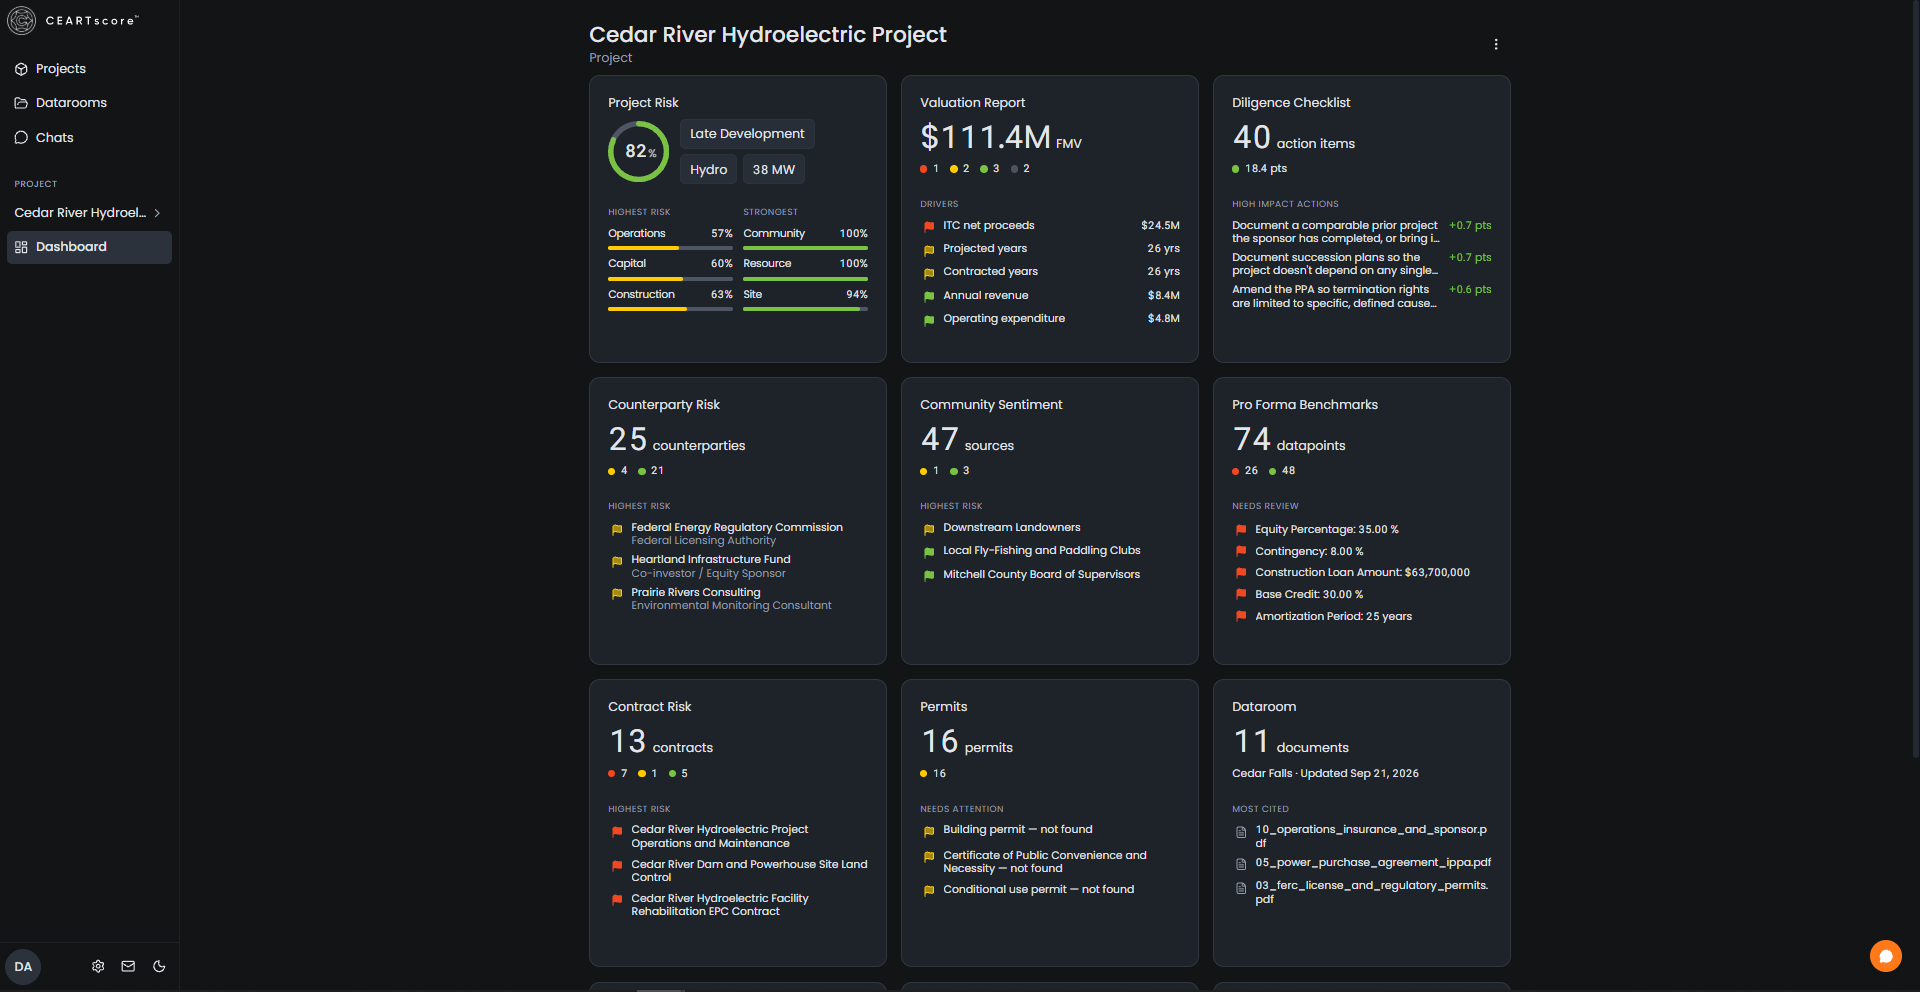Click the document icon for 10_operations_insurance file
This screenshot has height=992, width=1920.
(x=1241, y=832)
